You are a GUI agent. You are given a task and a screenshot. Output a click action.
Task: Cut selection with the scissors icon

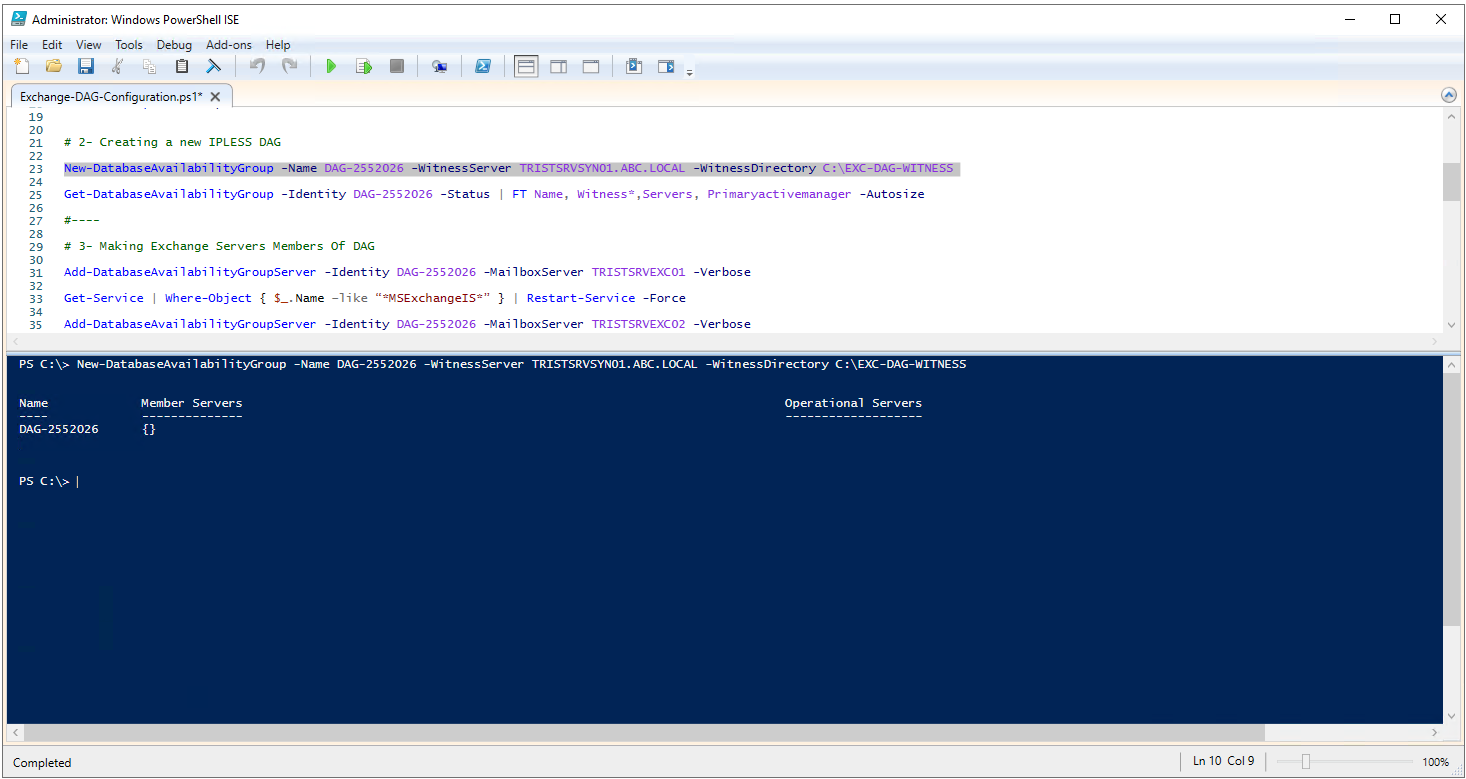tap(118, 66)
